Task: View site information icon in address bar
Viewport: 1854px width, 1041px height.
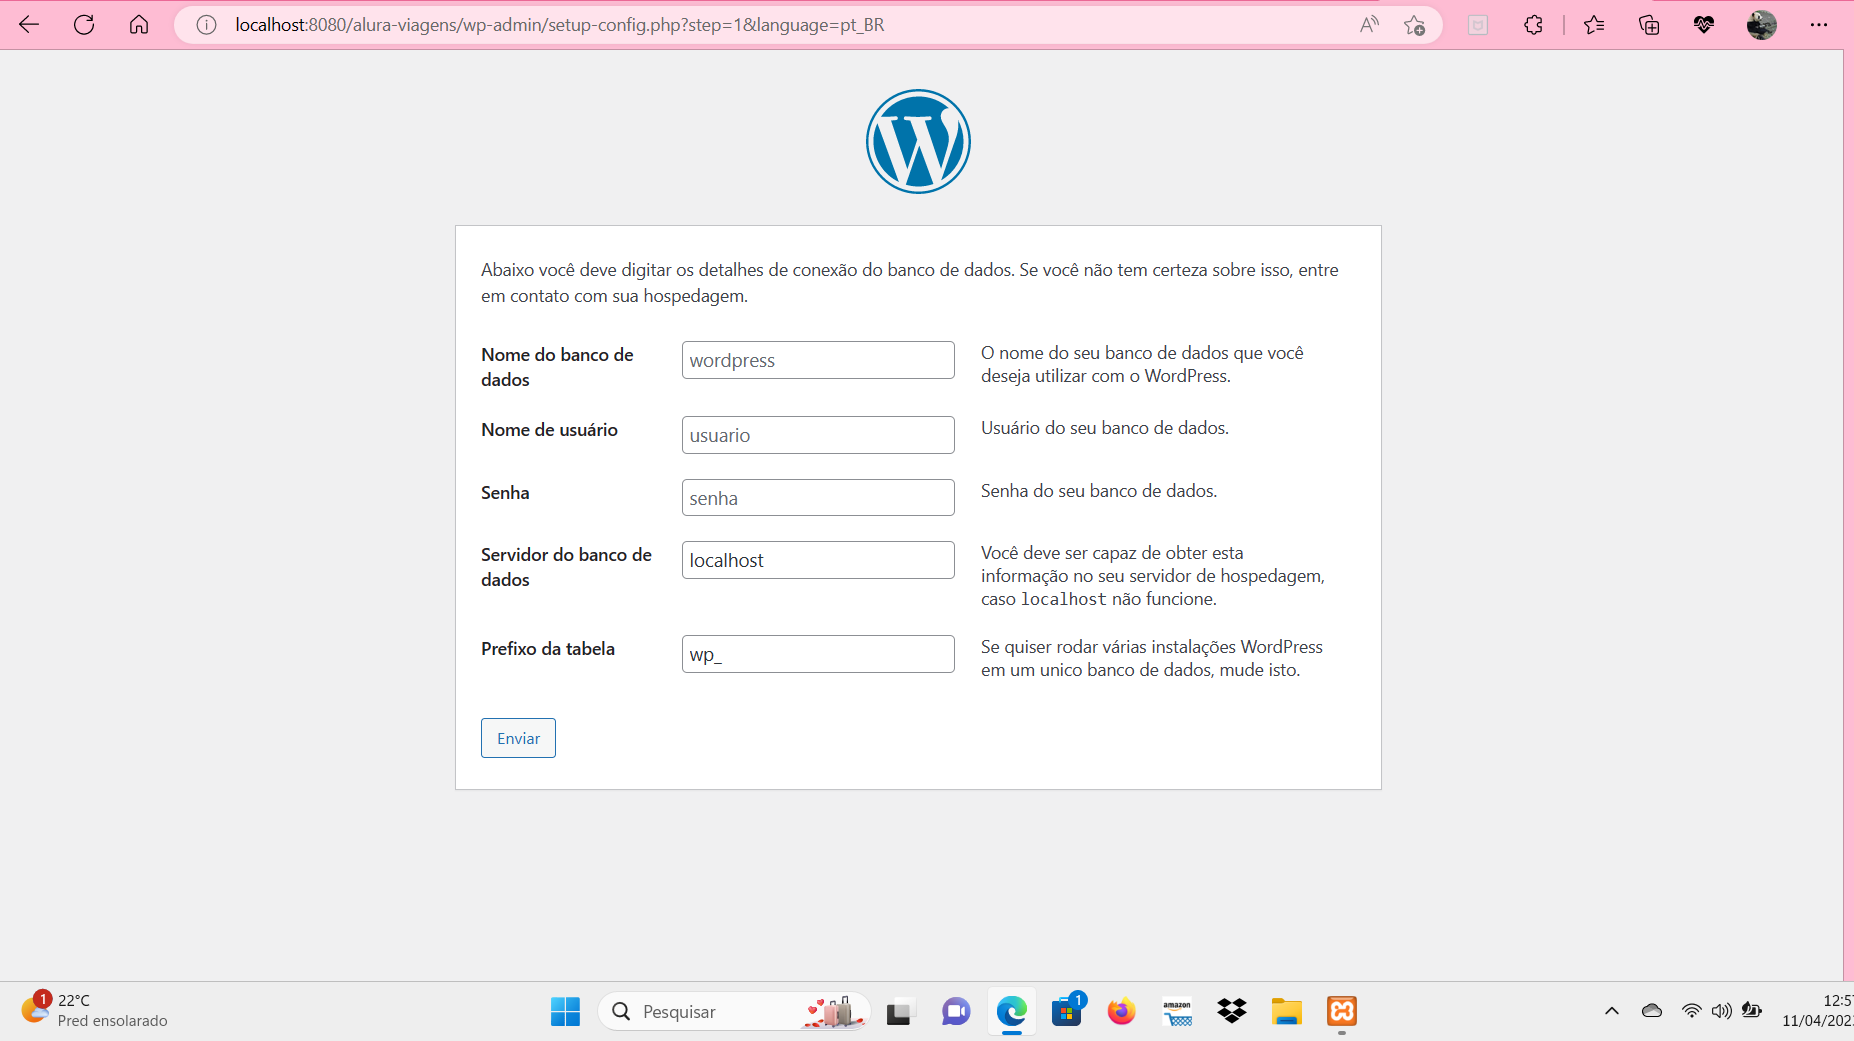Action: [x=206, y=25]
